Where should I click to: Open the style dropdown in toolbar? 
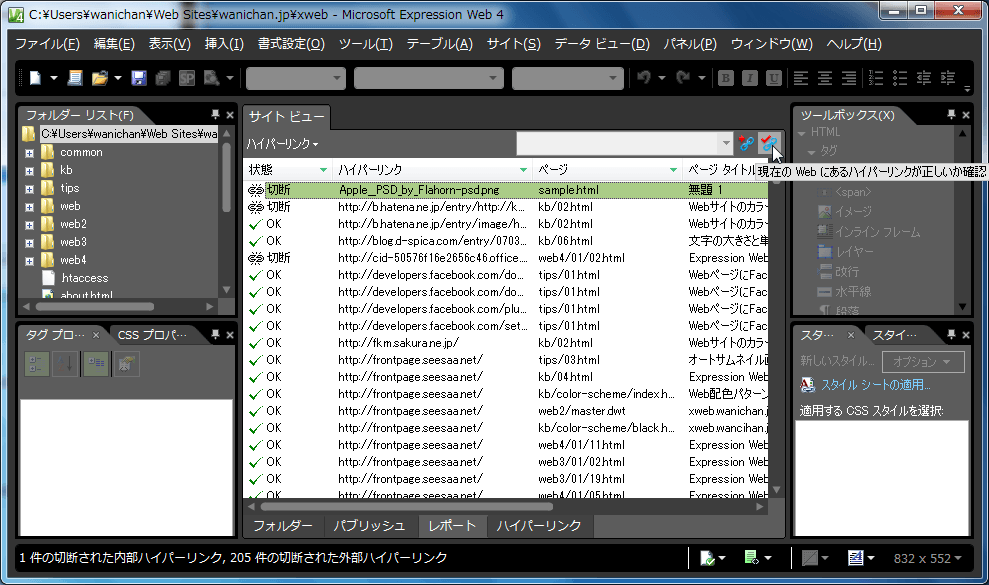[x=295, y=78]
